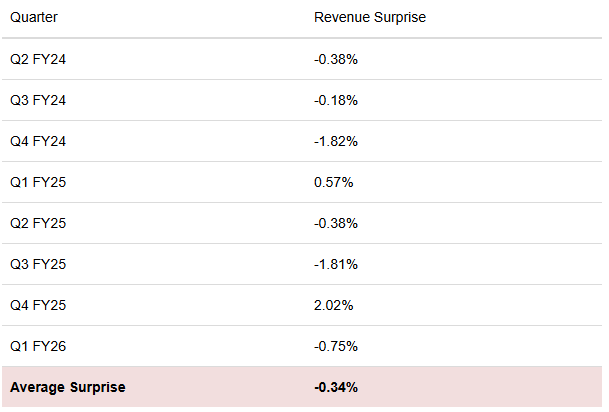Click the -0.75% revenue surprise value

[x=335, y=346]
